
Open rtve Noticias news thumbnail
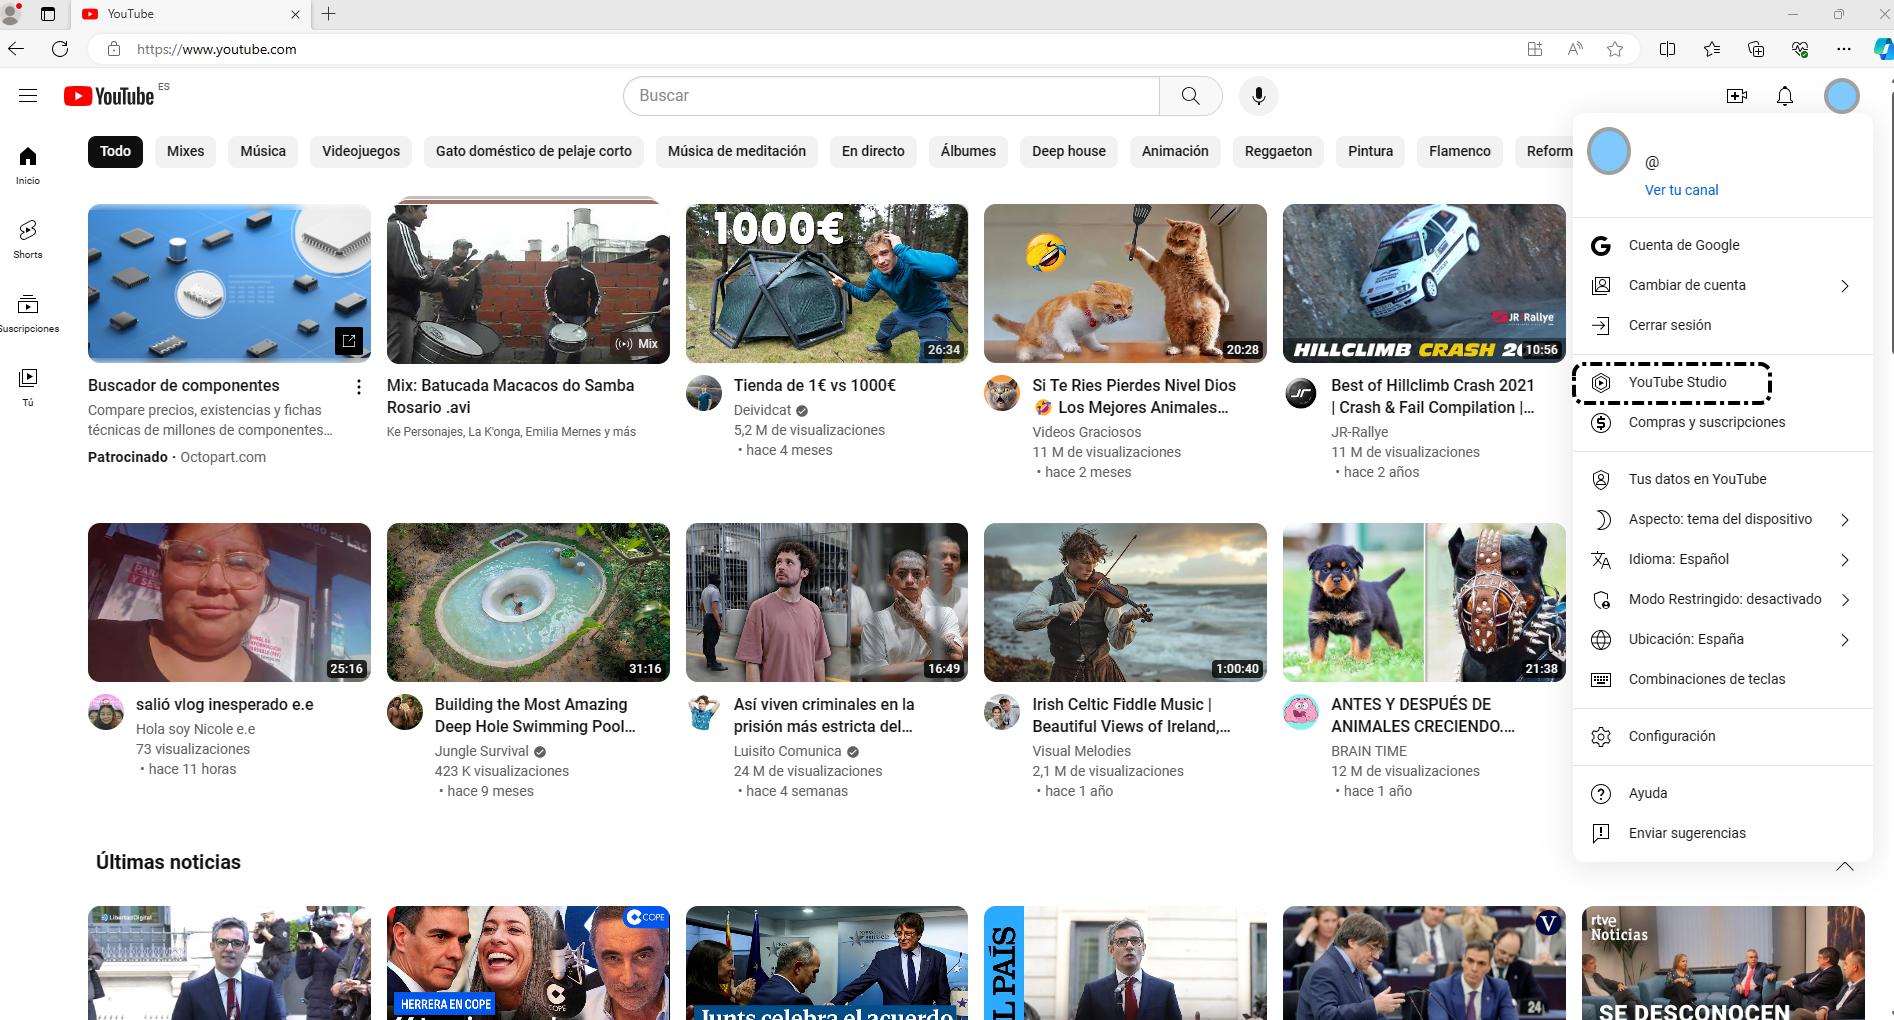pyautogui.click(x=1723, y=963)
